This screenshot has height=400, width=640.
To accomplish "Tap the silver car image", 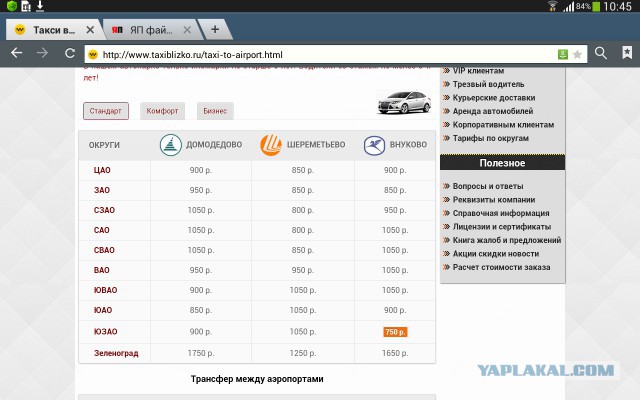I will [x=404, y=102].
